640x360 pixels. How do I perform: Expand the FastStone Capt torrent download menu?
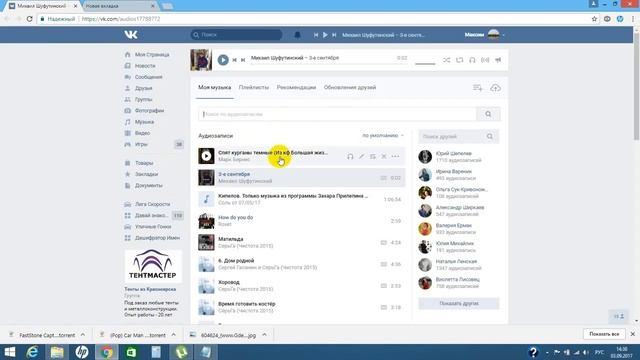point(83,335)
